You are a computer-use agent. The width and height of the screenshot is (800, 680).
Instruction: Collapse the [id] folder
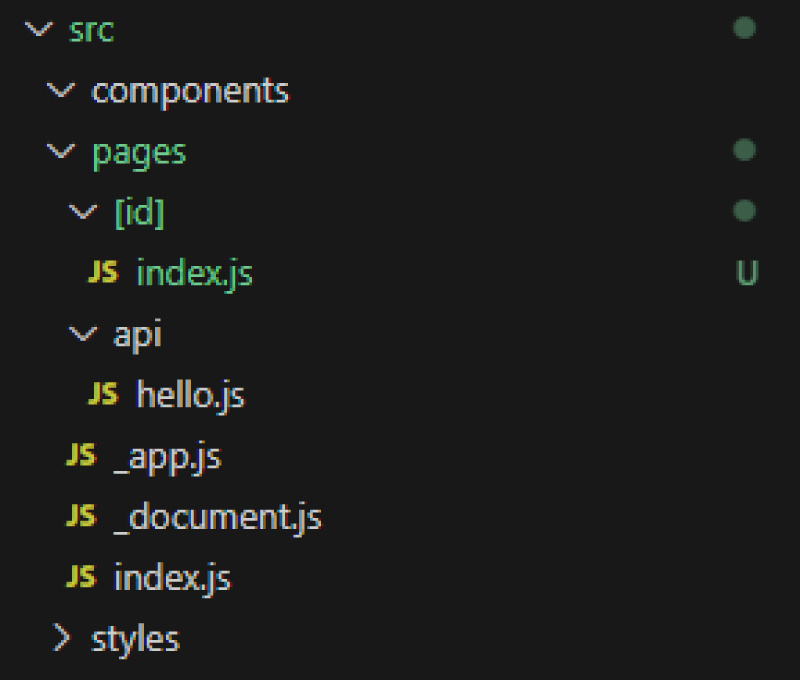point(80,211)
